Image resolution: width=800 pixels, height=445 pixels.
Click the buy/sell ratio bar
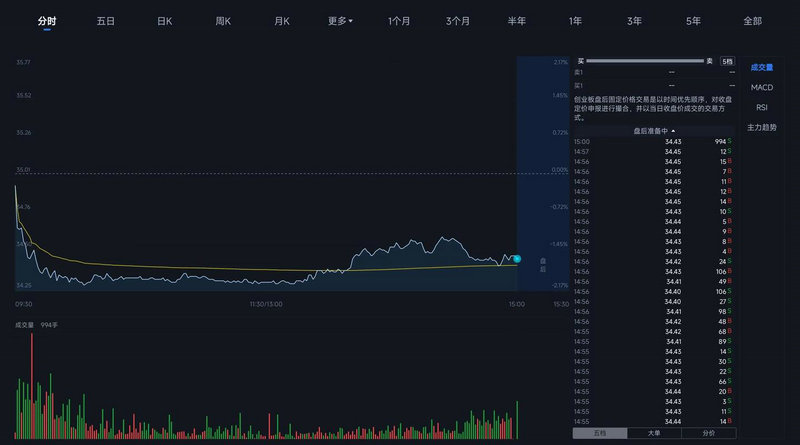(645, 61)
